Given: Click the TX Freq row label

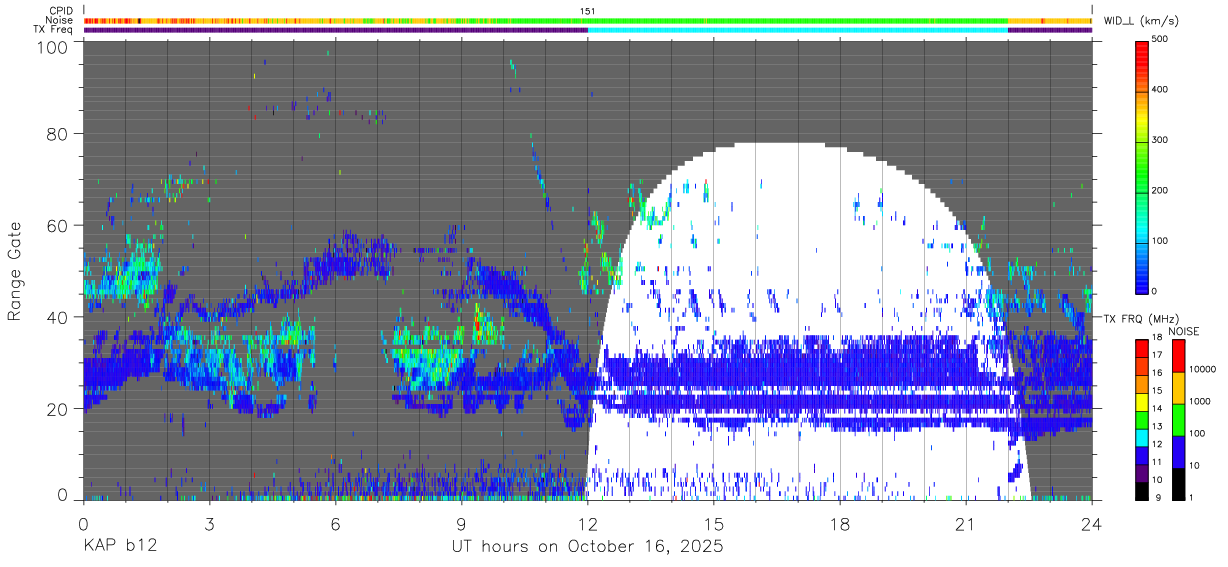Looking at the screenshot, I should point(53,29).
